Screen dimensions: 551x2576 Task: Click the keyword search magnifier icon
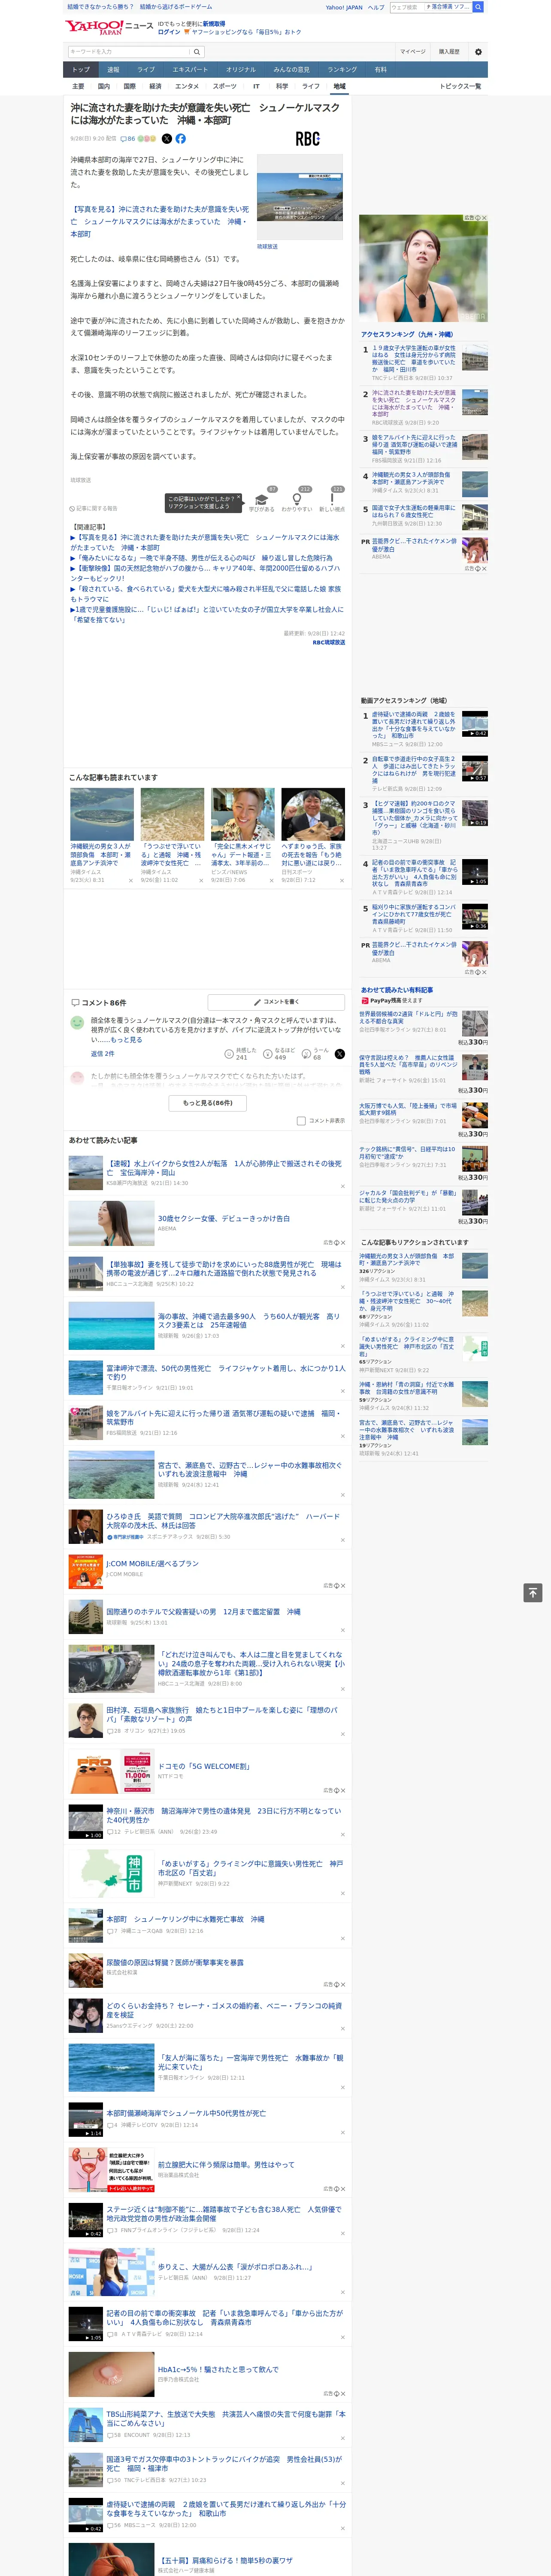[x=197, y=52]
